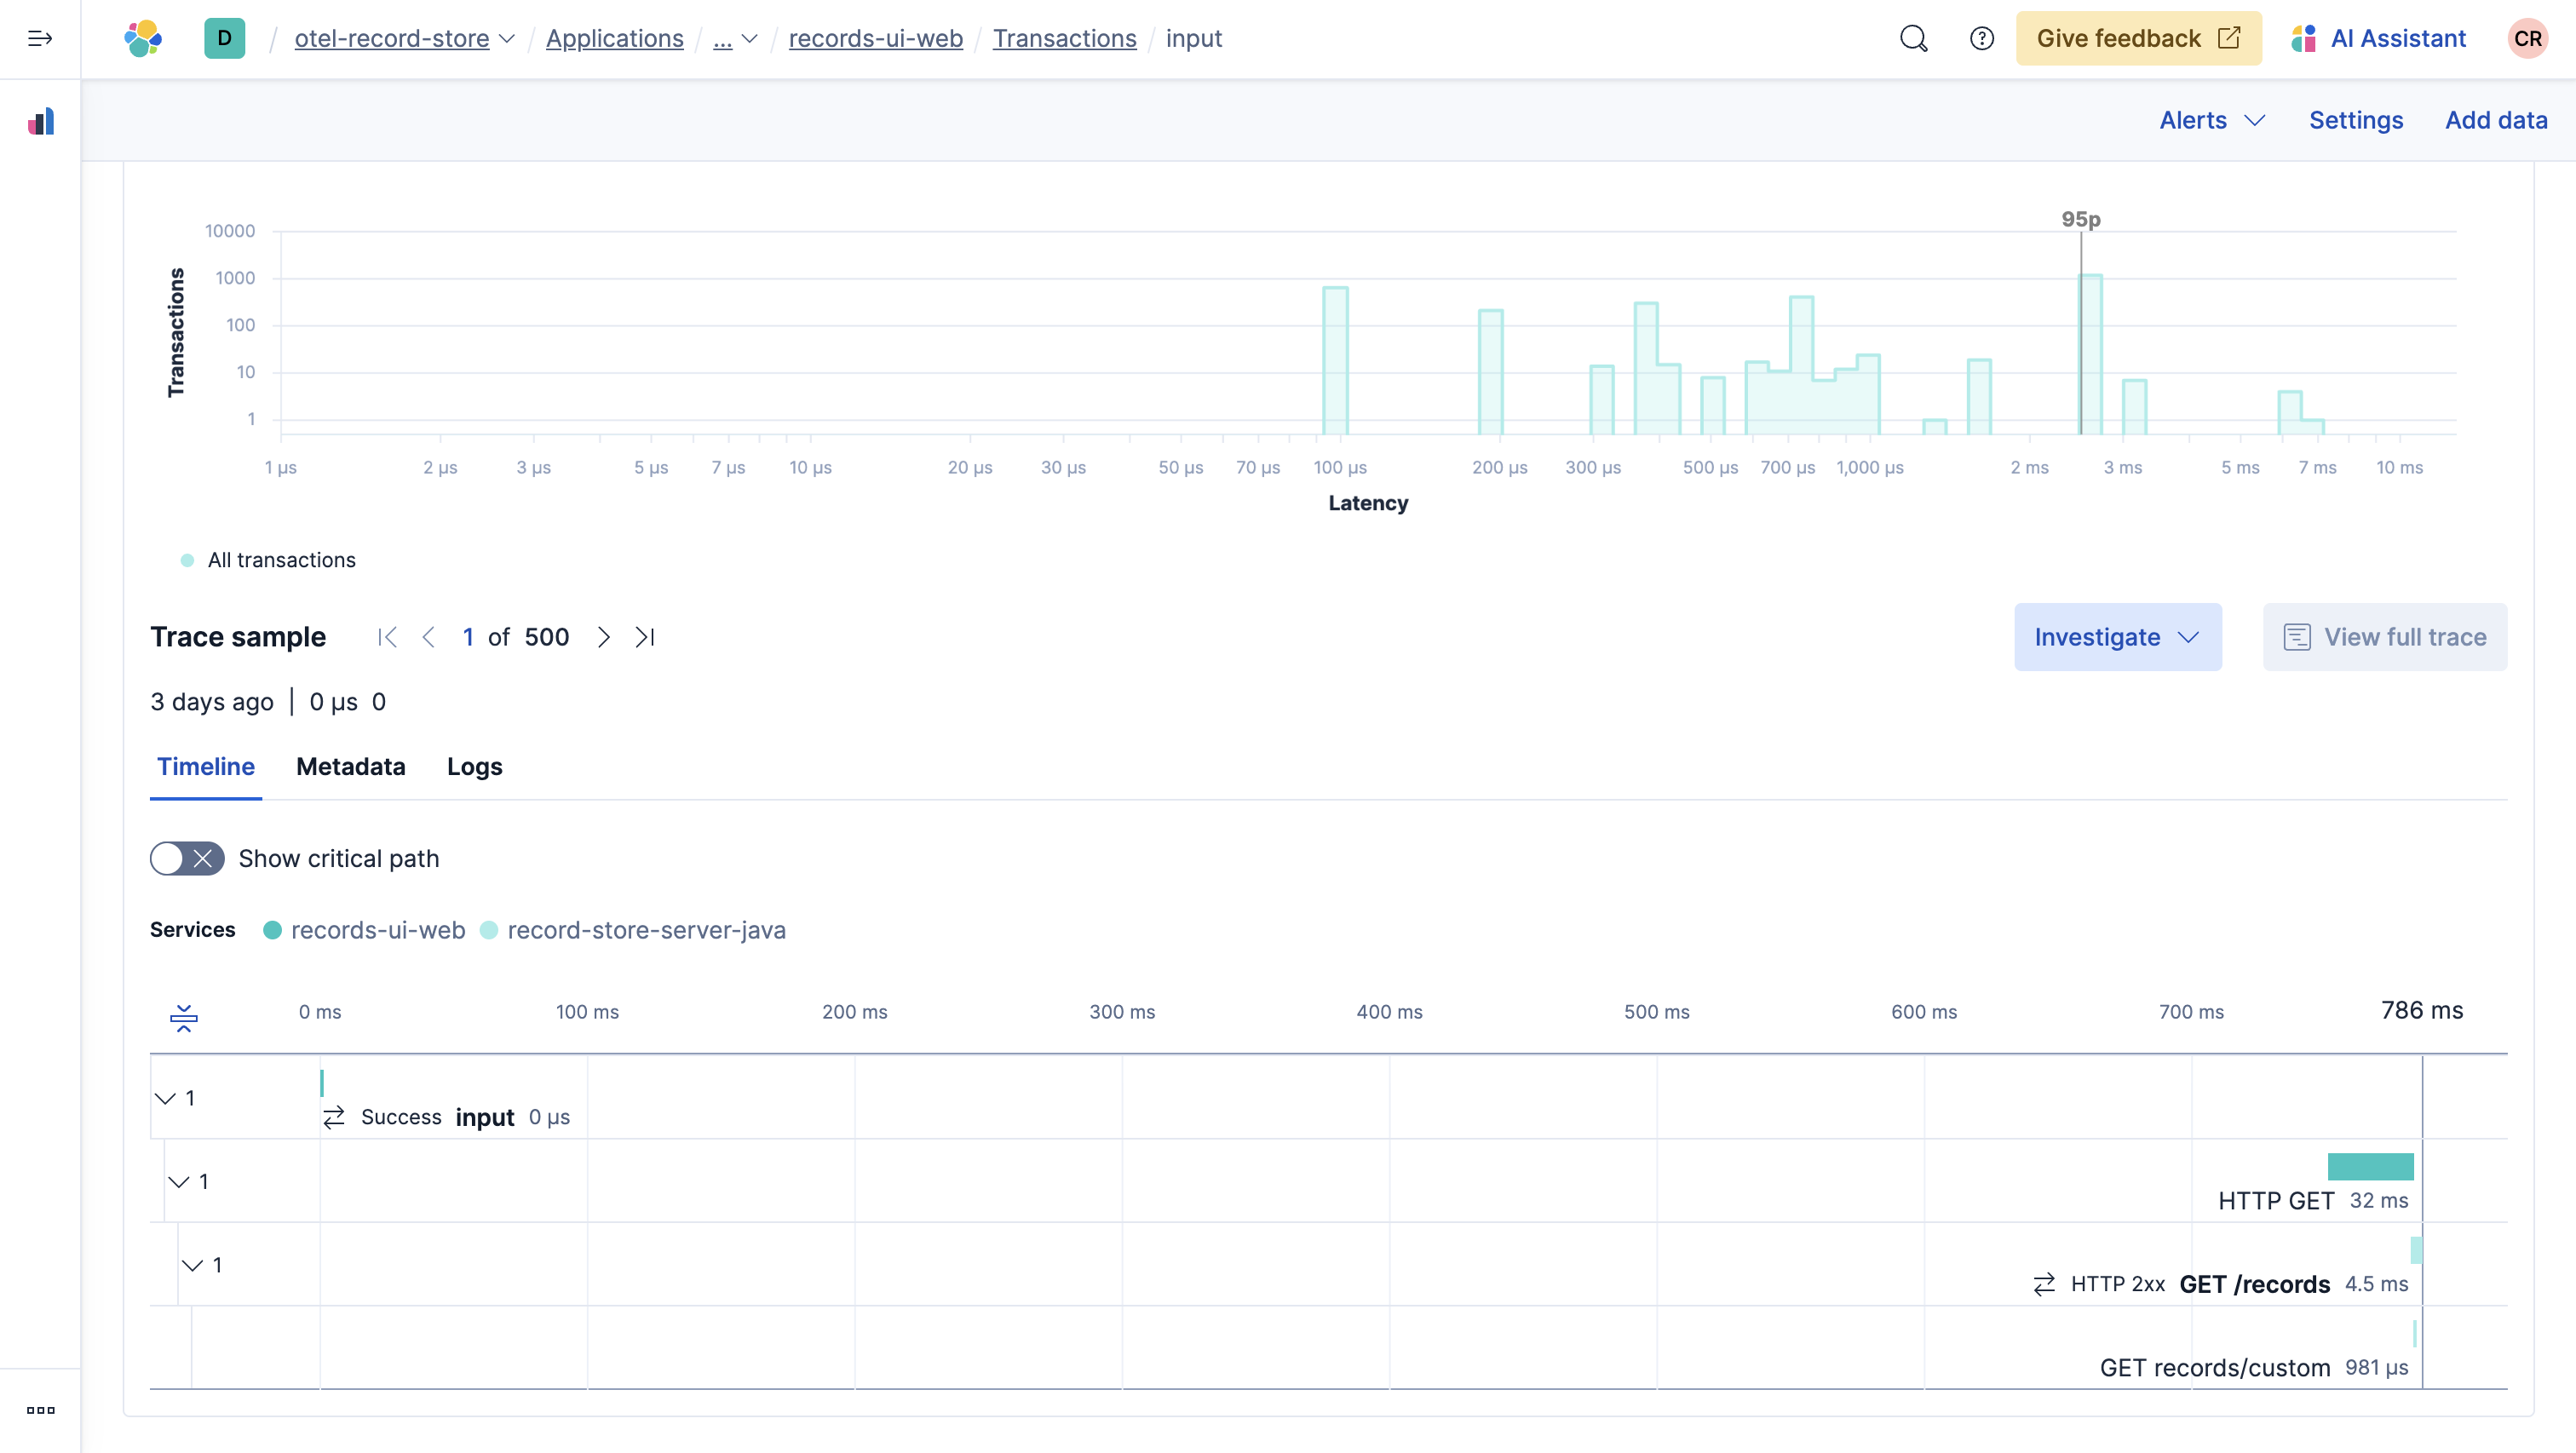Expand the side navigation menu icon
The width and height of the screenshot is (2576, 1453).
tap(40, 38)
